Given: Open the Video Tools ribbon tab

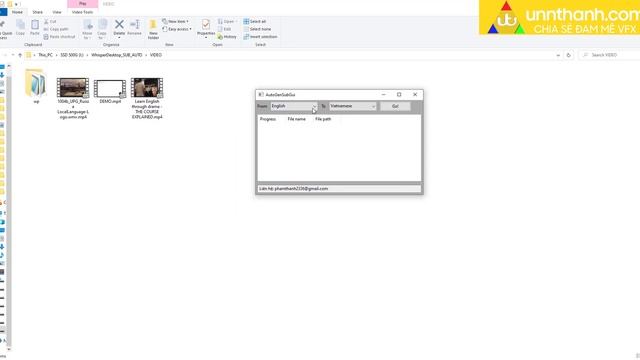Looking at the screenshot, I should coord(82,12).
